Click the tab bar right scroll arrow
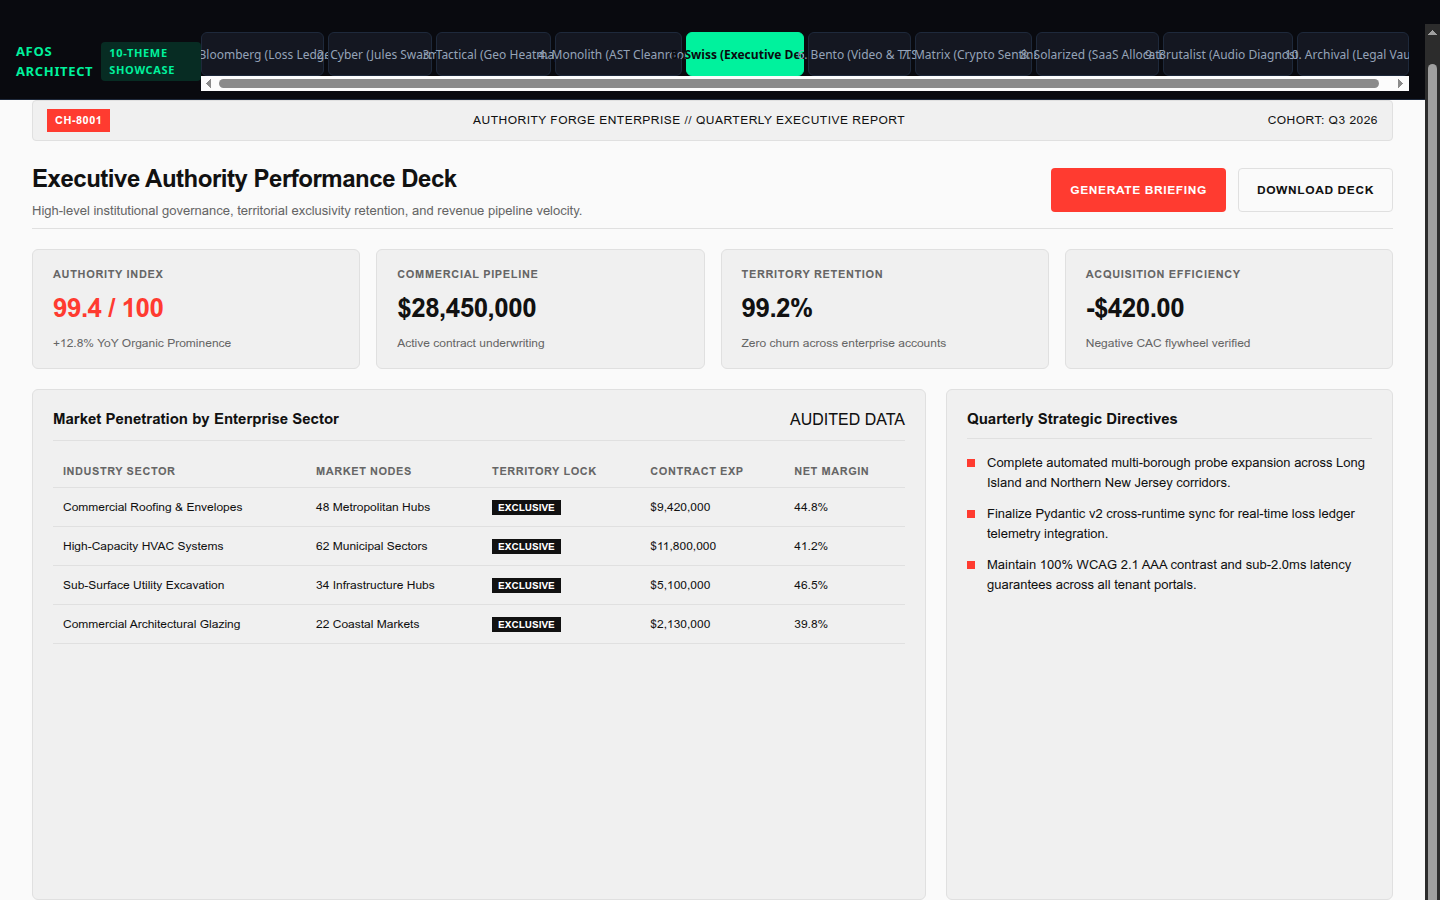The image size is (1440, 900). tap(1401, 84)
